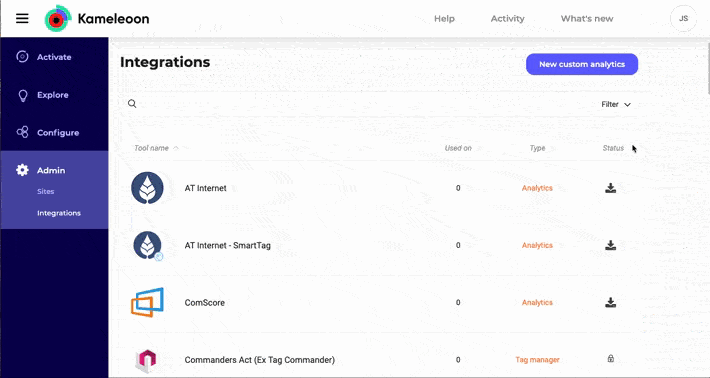Click the Activate sidebar icon
Screen dimensions: 710x378
coord(22,57)
